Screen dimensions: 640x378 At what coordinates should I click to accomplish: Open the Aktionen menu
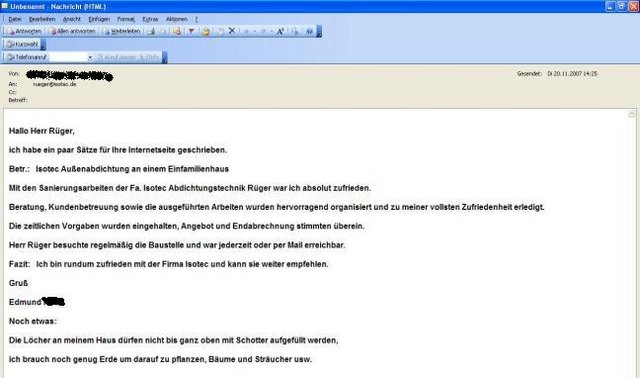tap(177, 19)
